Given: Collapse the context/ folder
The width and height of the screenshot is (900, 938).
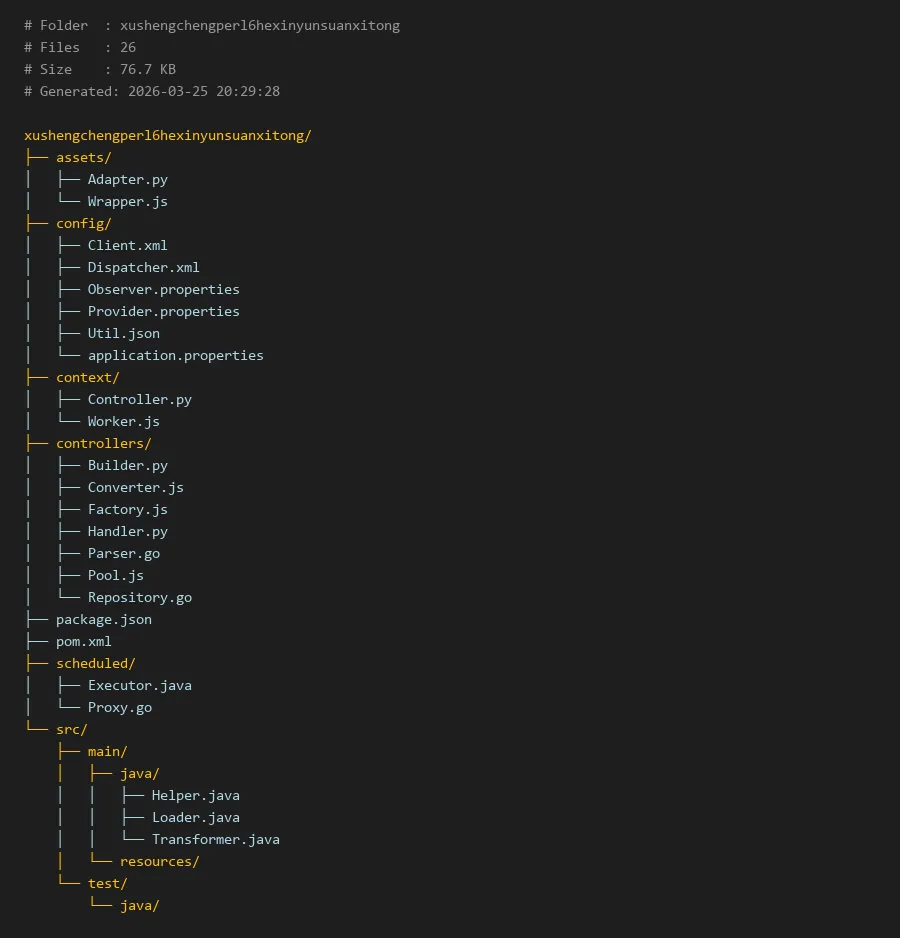Looking at the screenshot, I should coord(87,378).
